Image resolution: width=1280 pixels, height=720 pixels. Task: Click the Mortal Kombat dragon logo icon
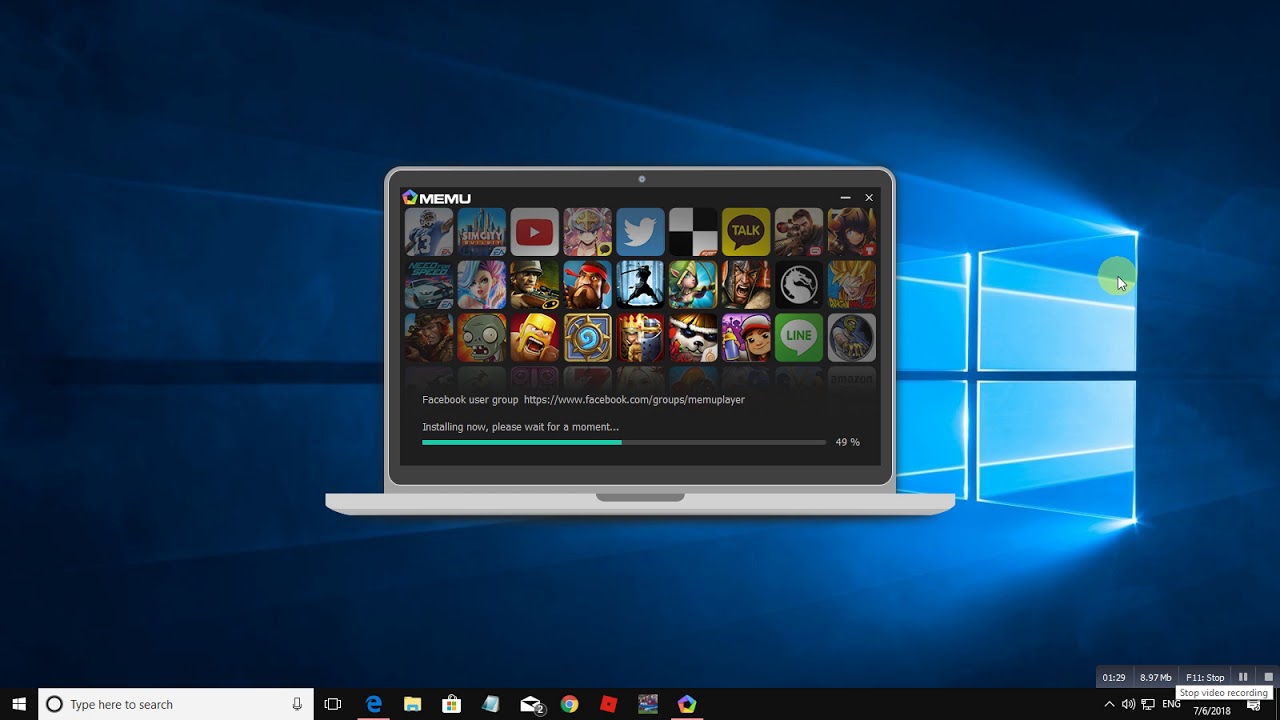click(x=799, y=285)
